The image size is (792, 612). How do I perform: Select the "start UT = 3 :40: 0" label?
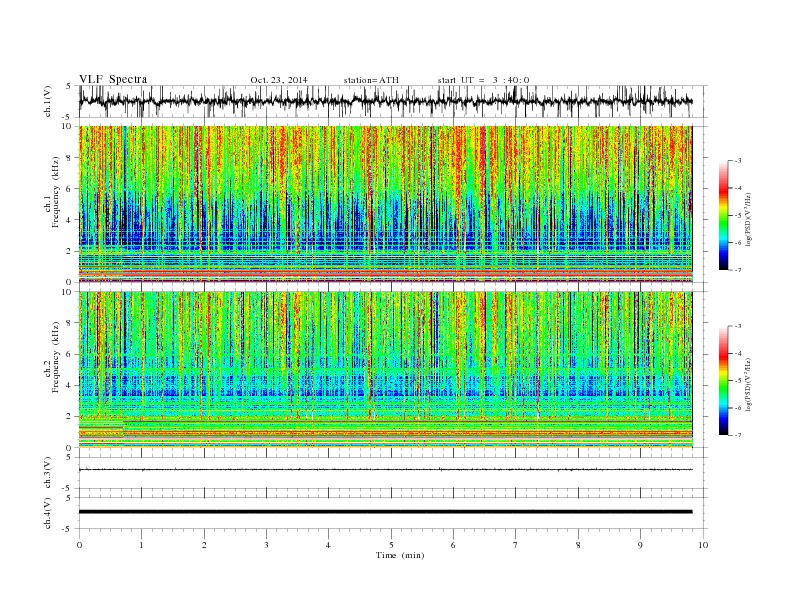coord(483,80)
